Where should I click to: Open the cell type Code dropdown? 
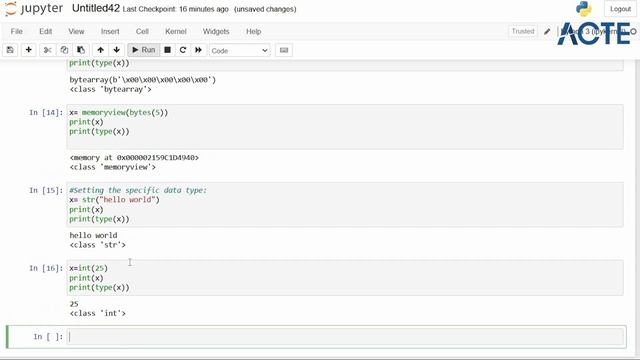point(240,51)
